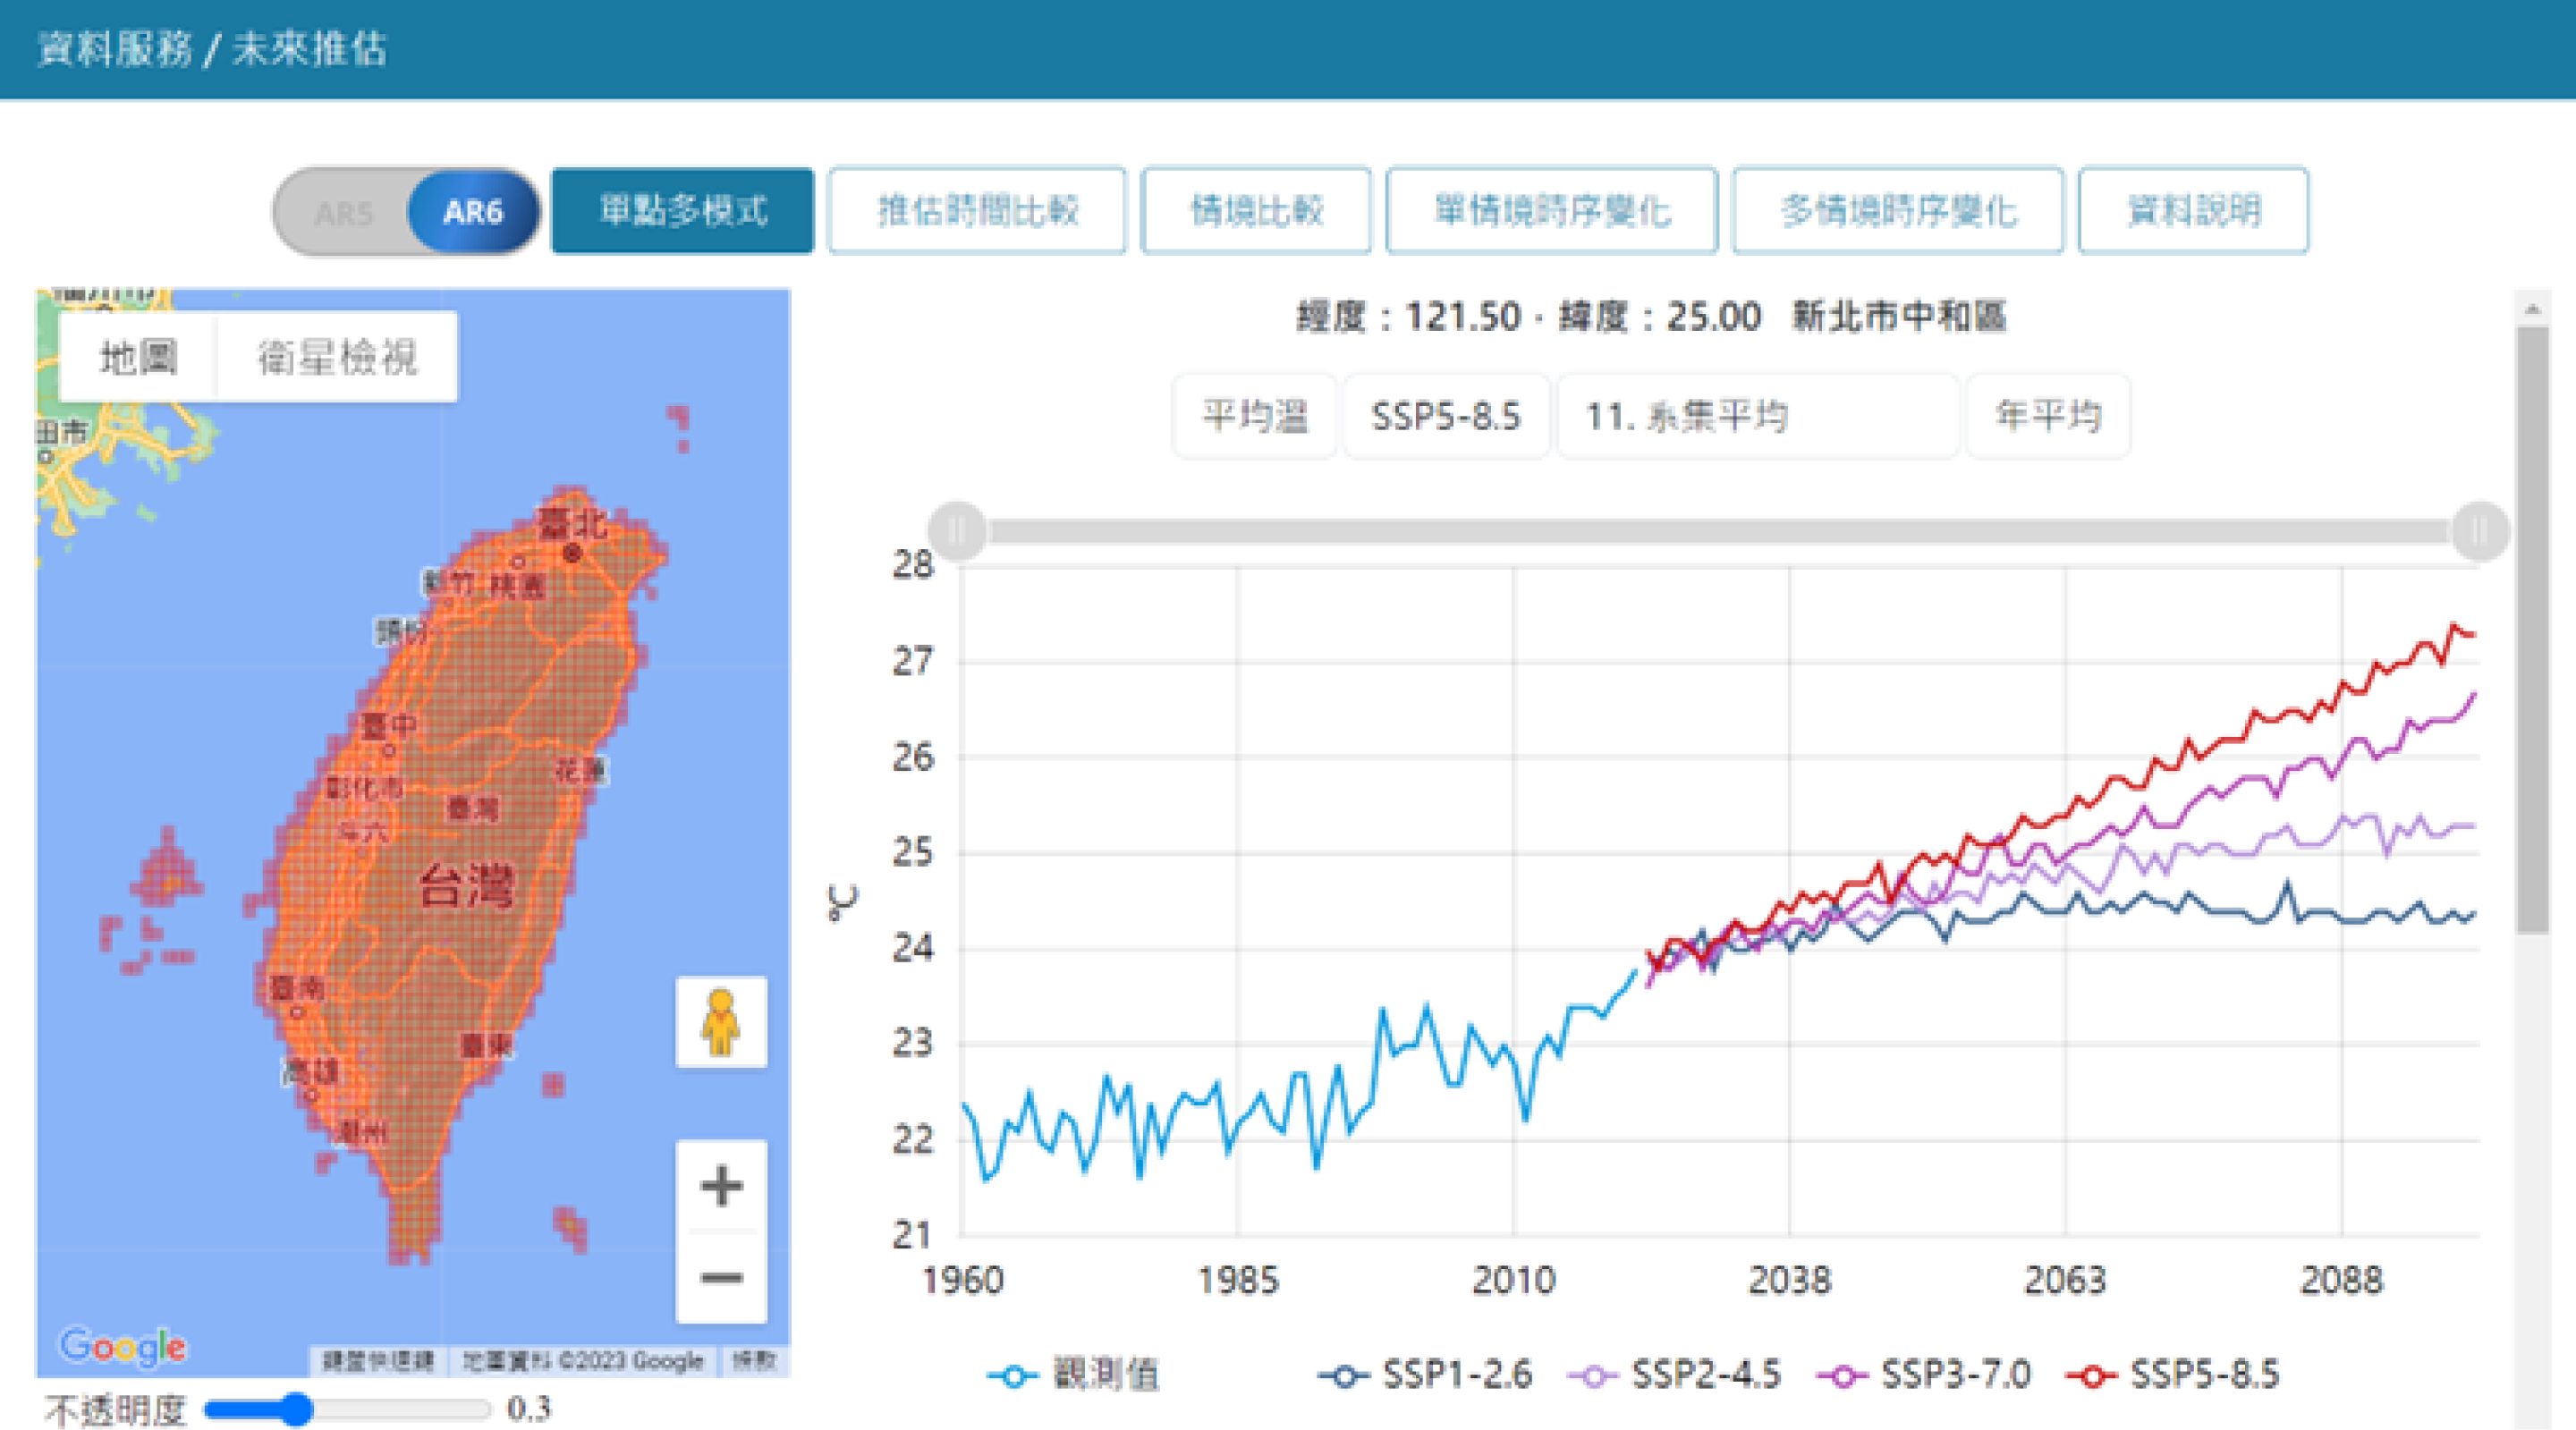Screen dimensions: 2576x1430
Task: Open the 情境比較 tab
Action: click(x=1255, y=211)
